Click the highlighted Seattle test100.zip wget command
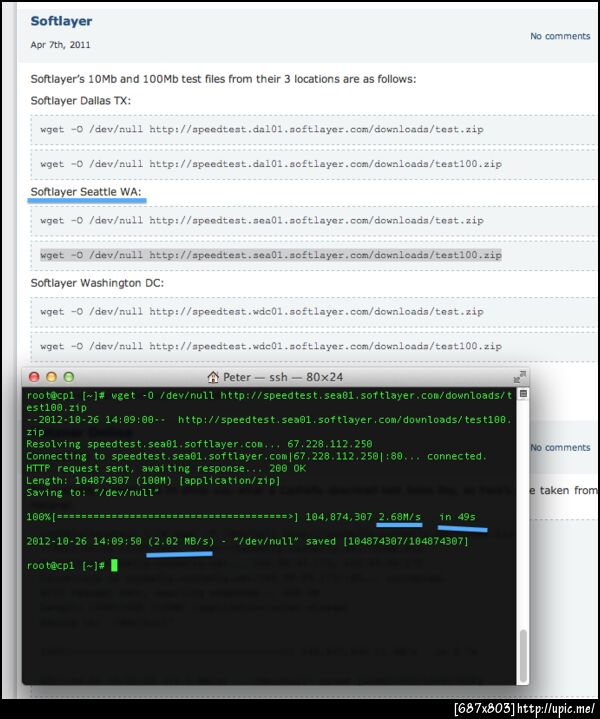Viewport: 600px width, 719px height. pos(271,255)
